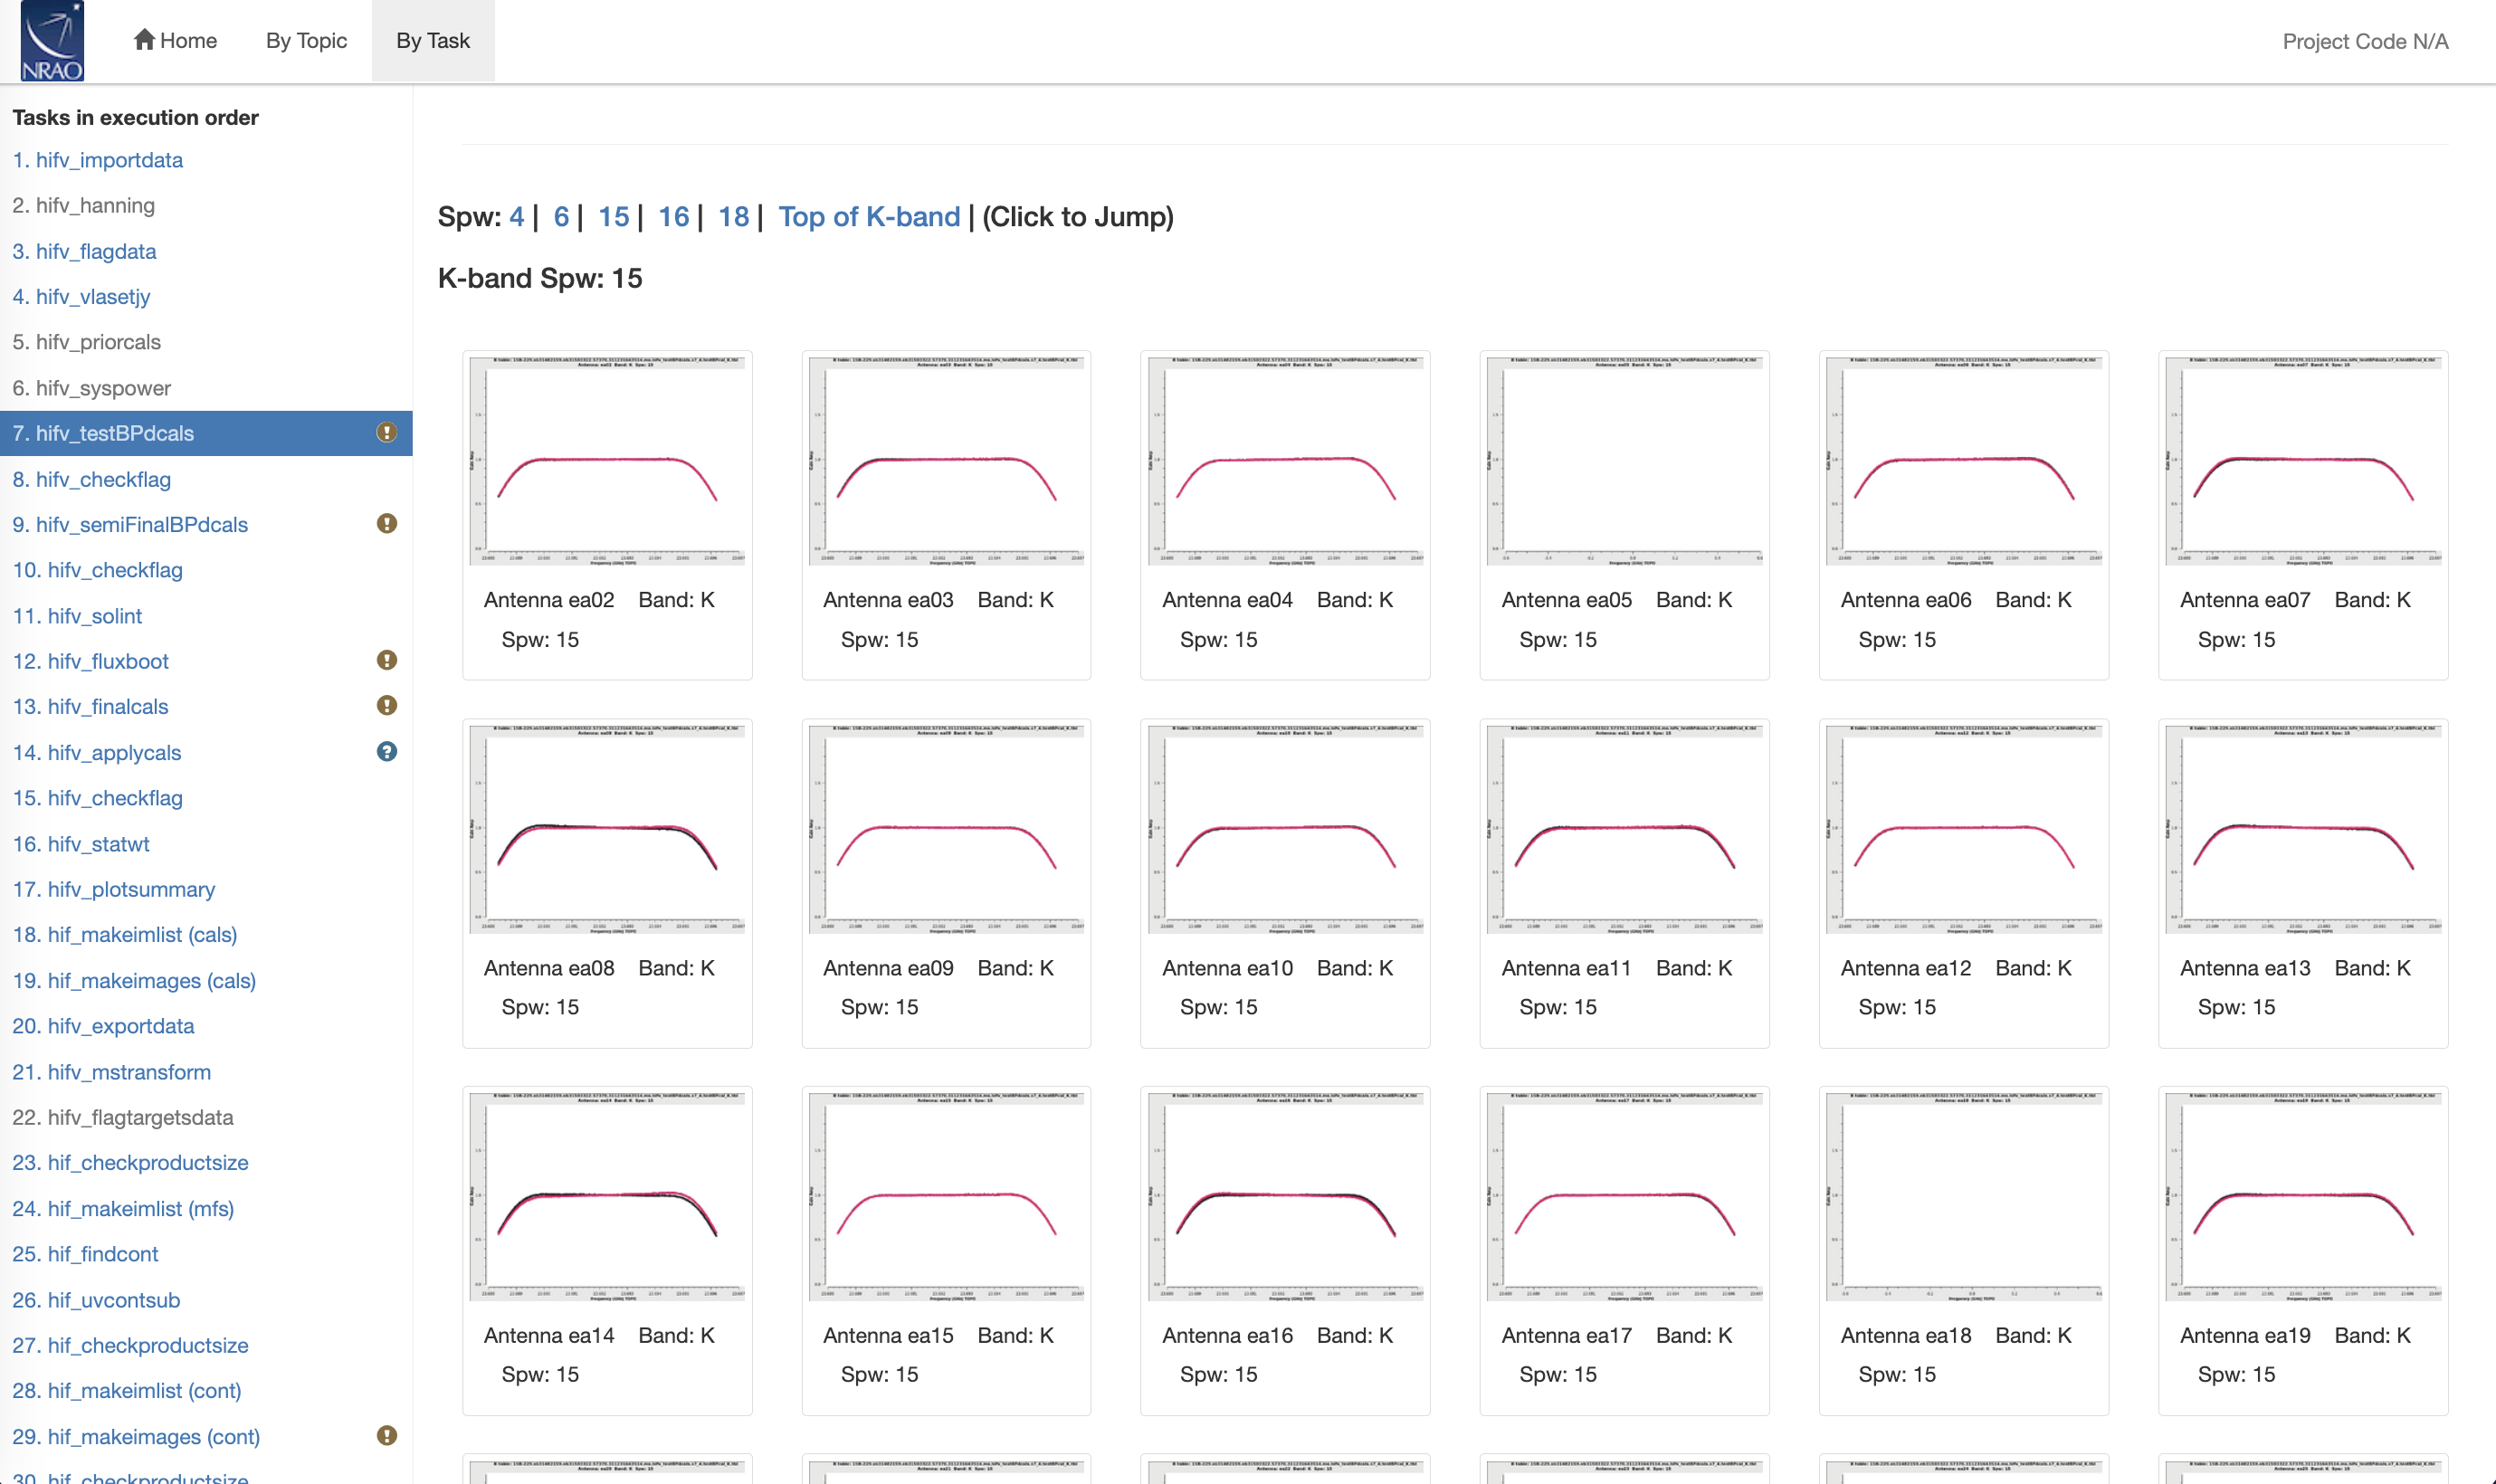Screen dimensions: 2496x1484
Task: Open task 22. hifv_flagtargetsdata
Action: click(x=122, y=1117)
